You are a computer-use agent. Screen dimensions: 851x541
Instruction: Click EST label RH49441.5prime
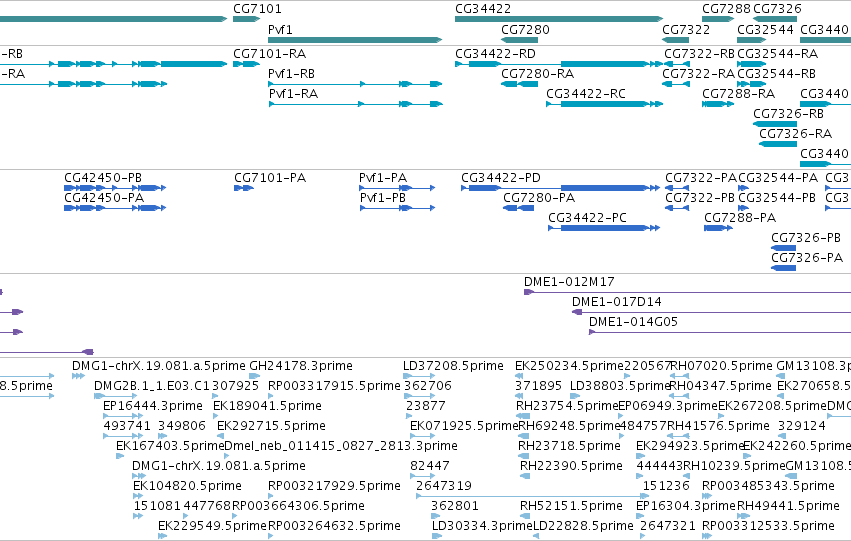point(789,507)
